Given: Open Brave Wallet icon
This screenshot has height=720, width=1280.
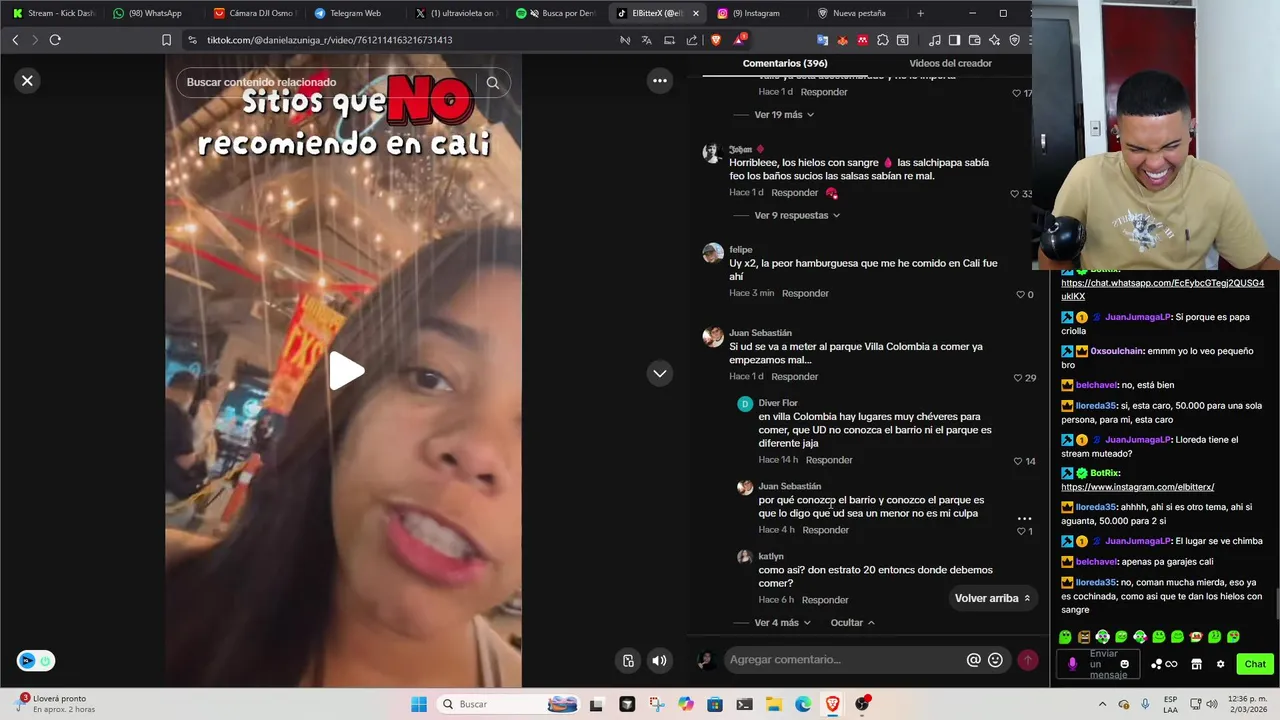Looking at the screenshot, I should tap(974, 40).
